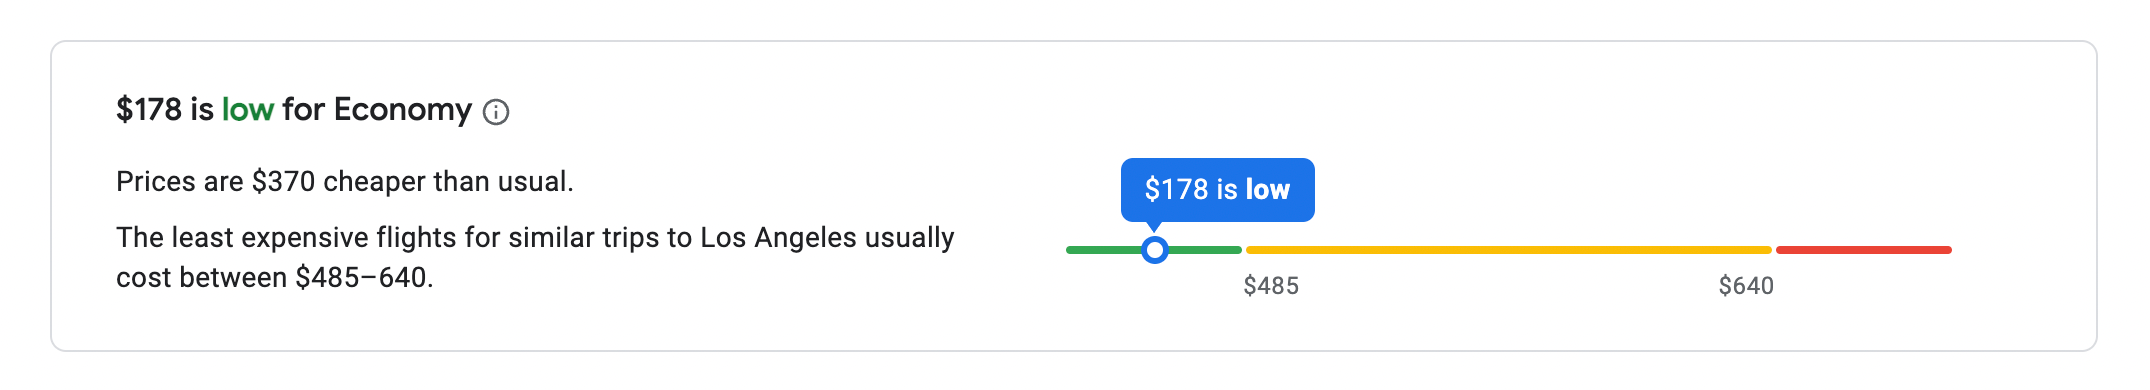
Task: Click the red high-price bar segment
Action: point(1864,250)
